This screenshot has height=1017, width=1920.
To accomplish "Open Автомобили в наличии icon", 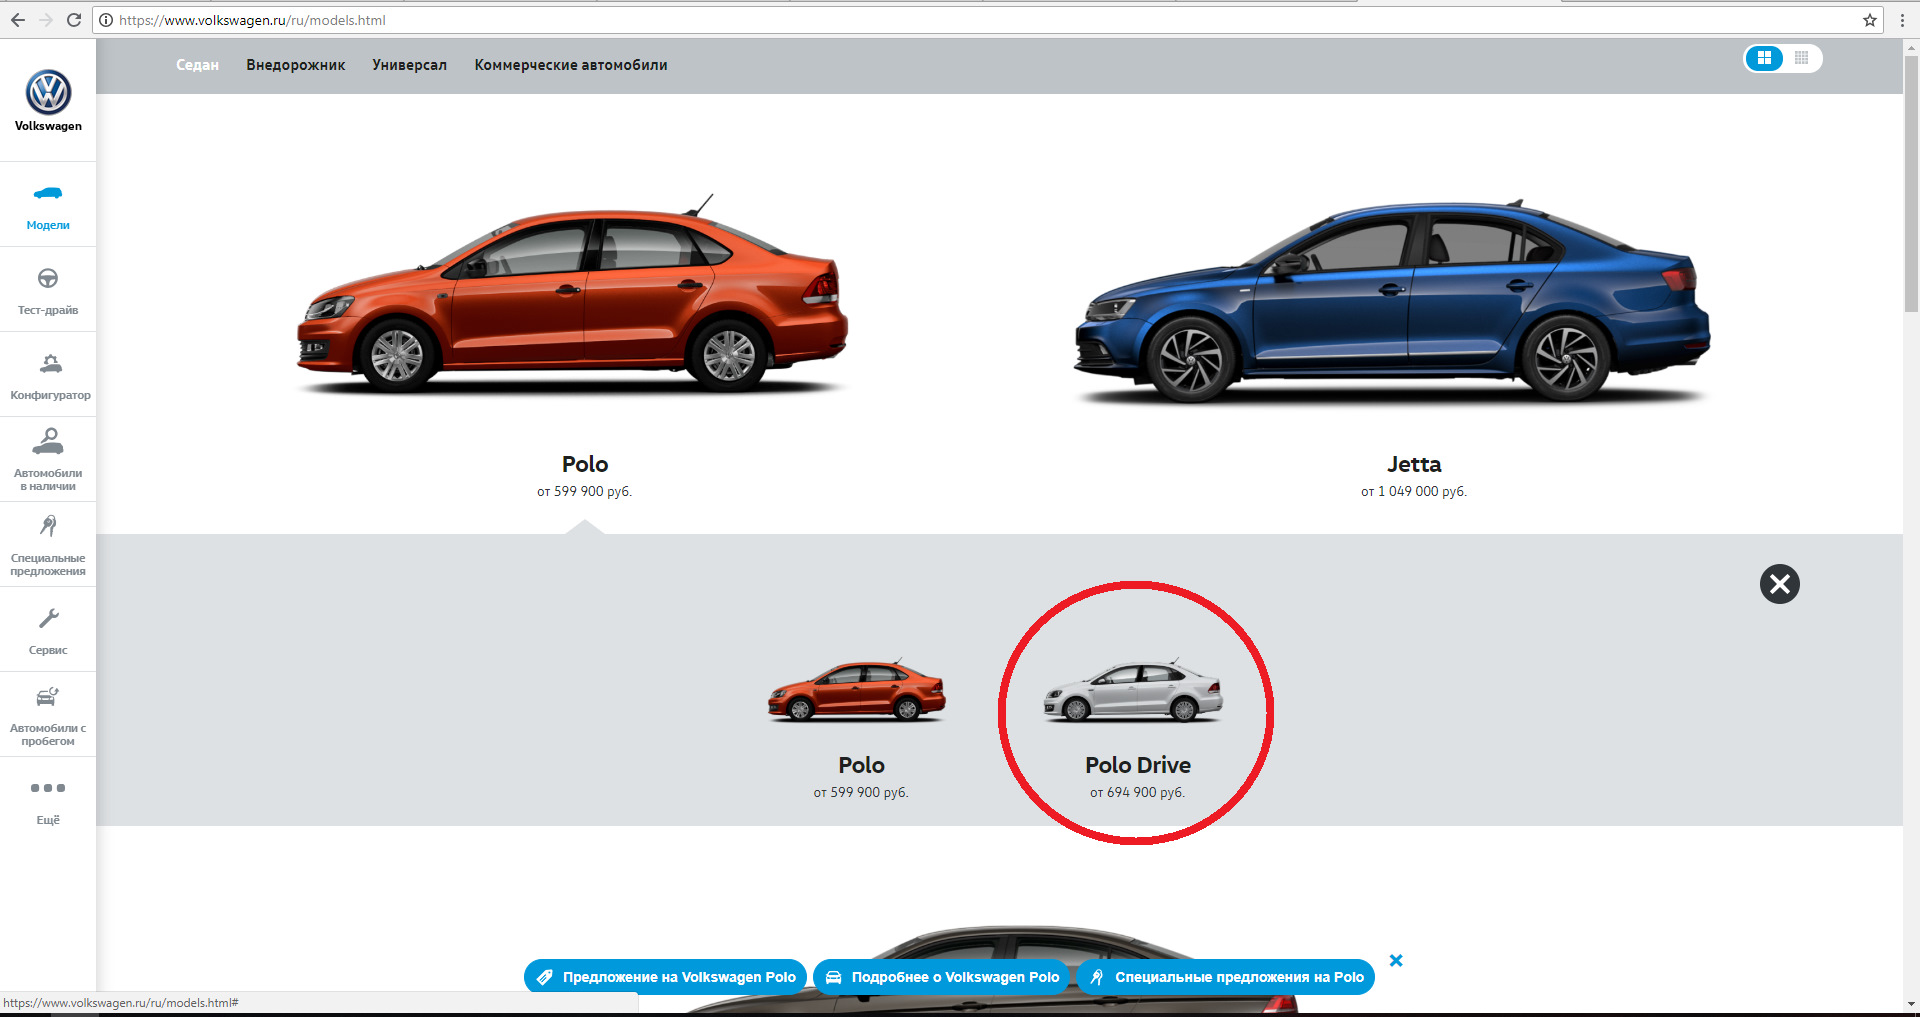I will click(x=48, y=441).
